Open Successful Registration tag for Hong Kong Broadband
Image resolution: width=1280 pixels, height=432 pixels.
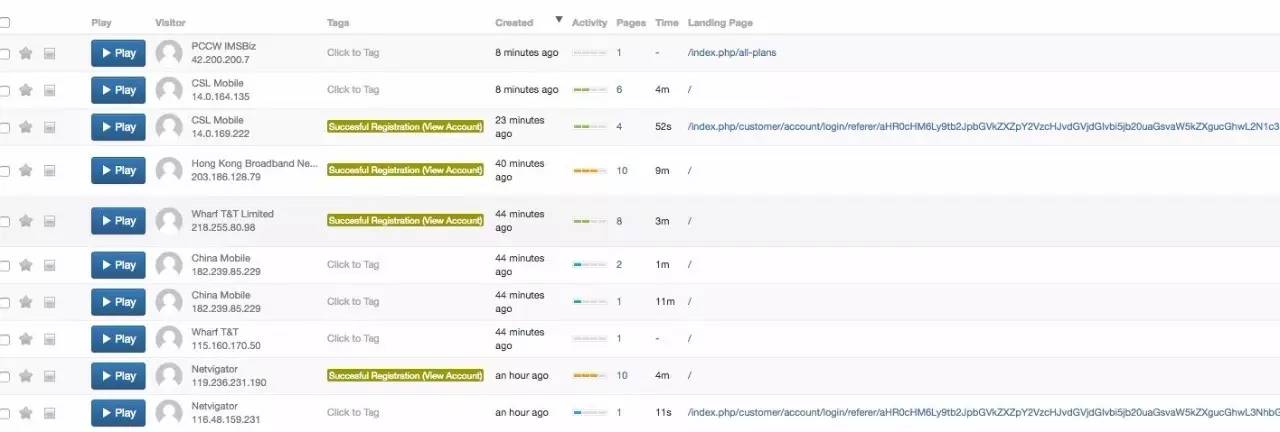point(405,170)
